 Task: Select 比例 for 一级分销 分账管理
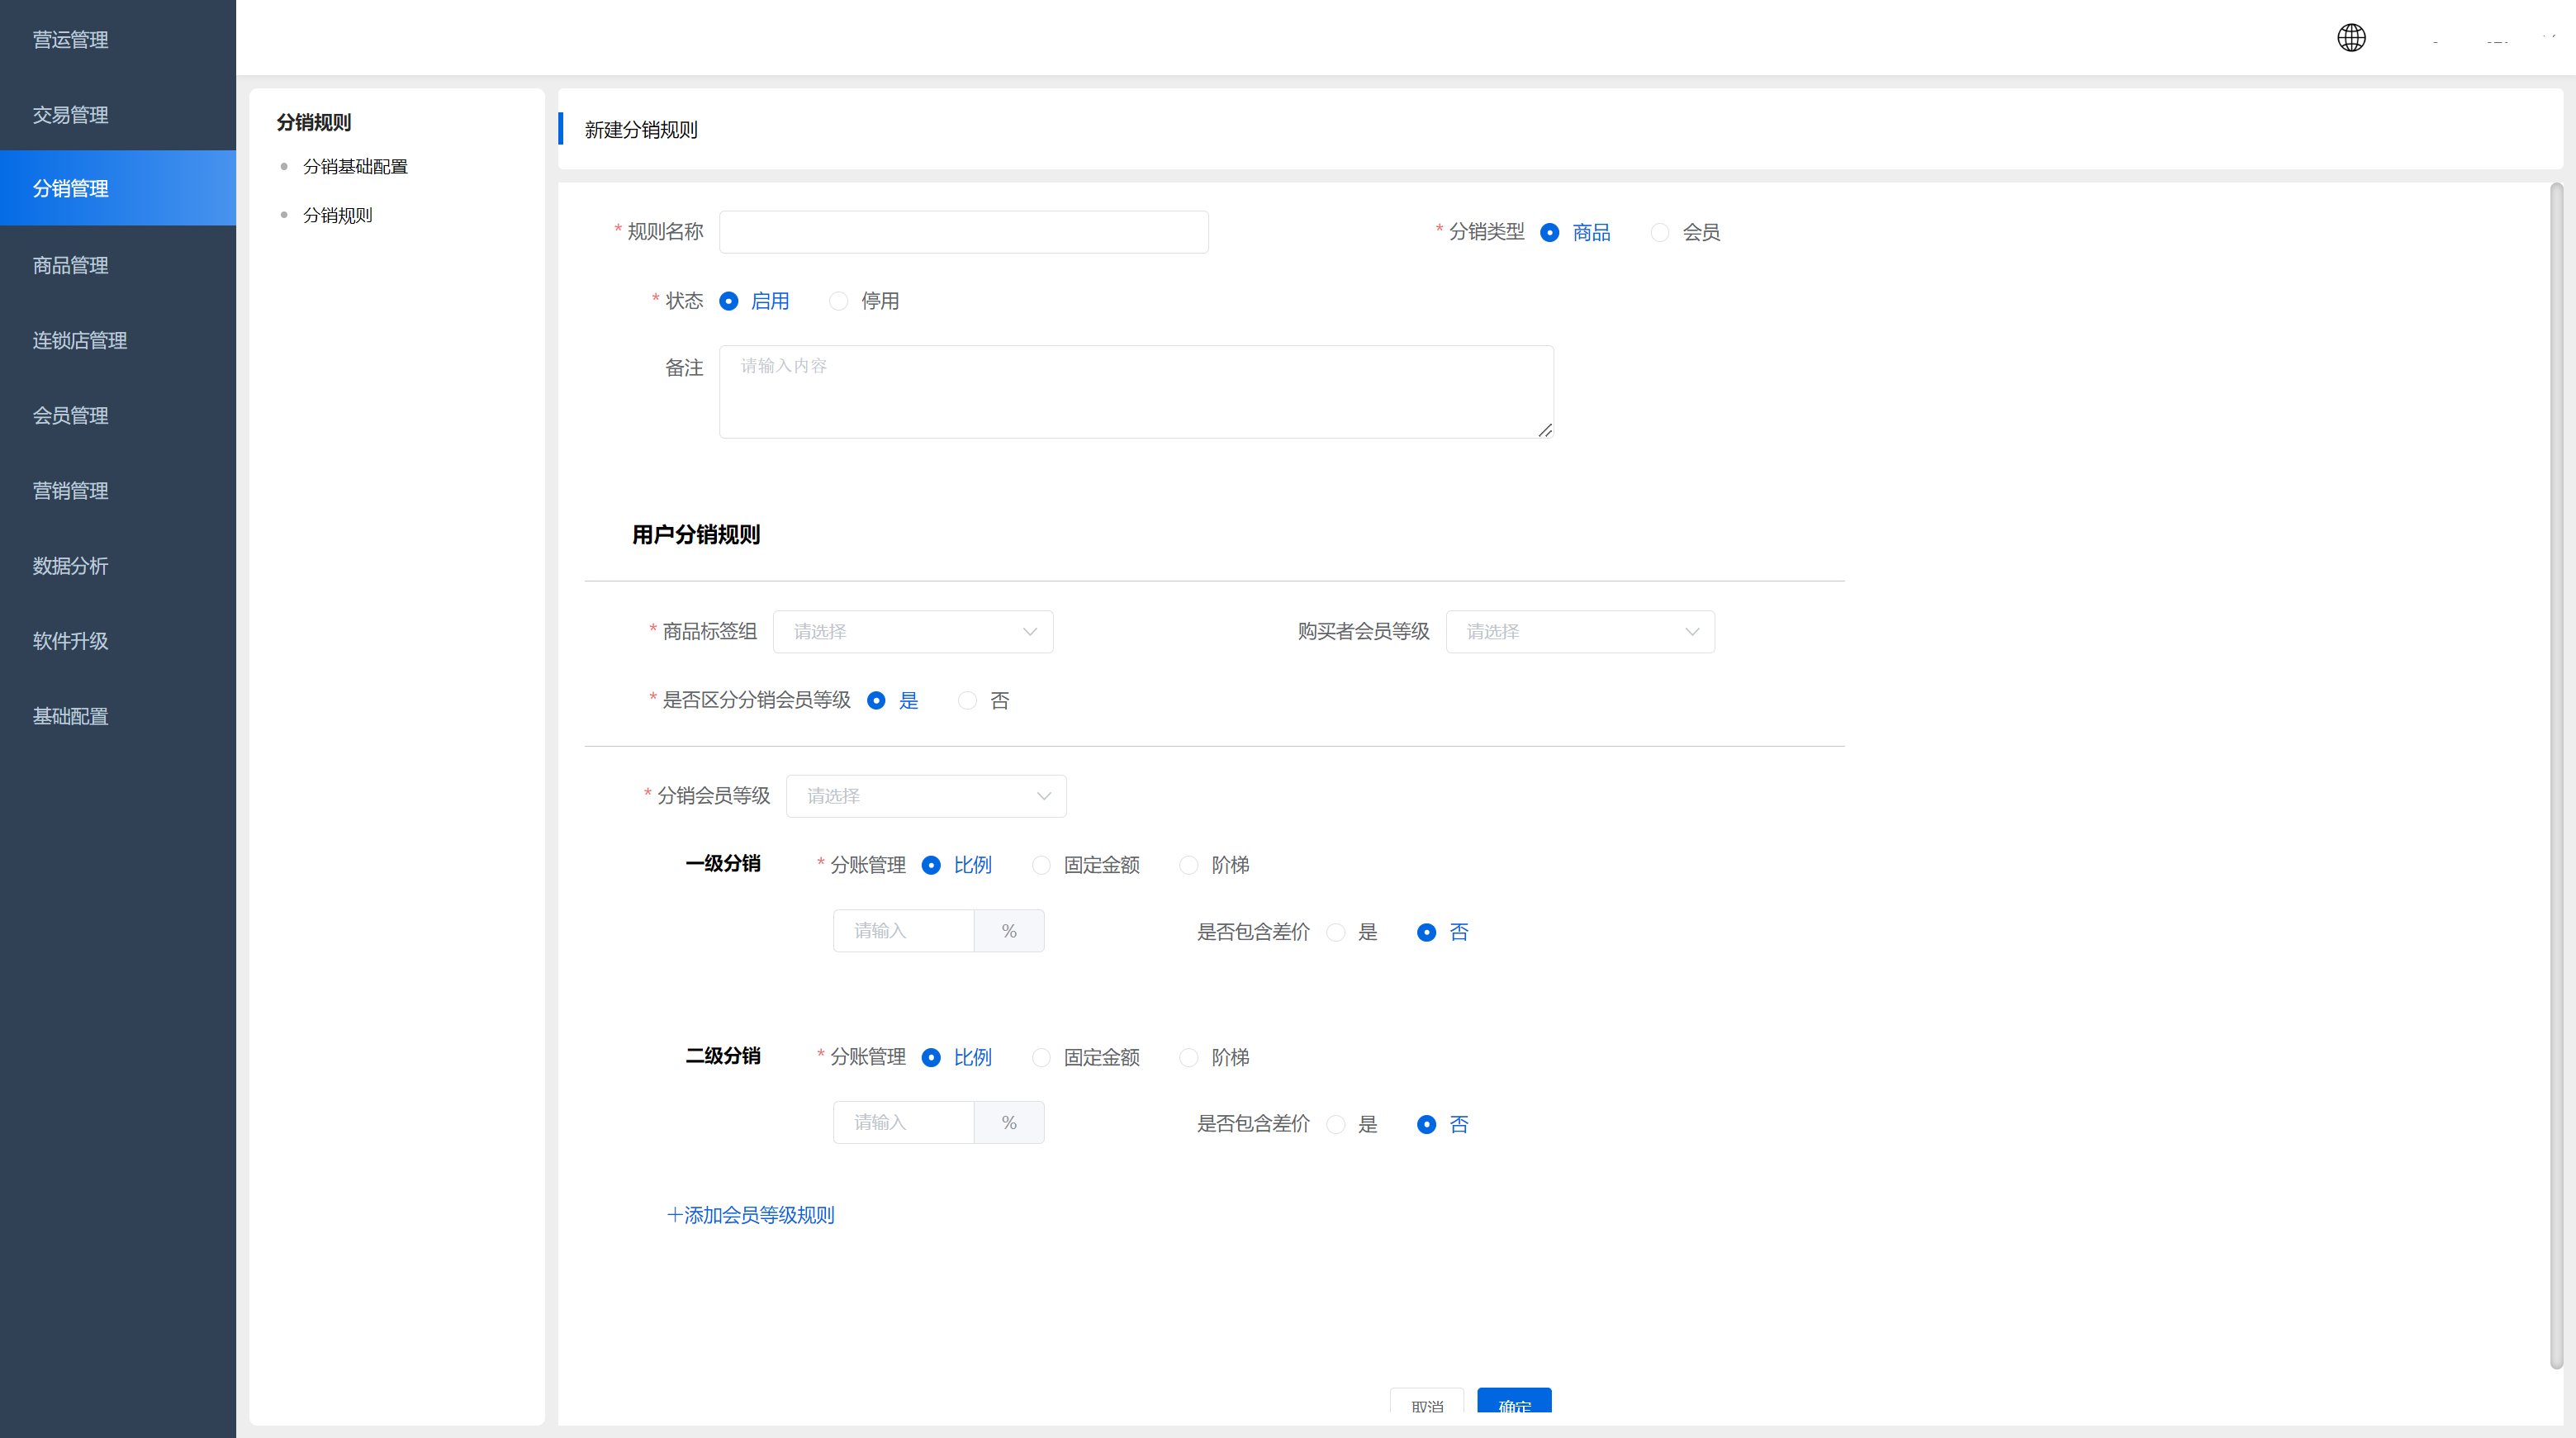pos(931,865)
